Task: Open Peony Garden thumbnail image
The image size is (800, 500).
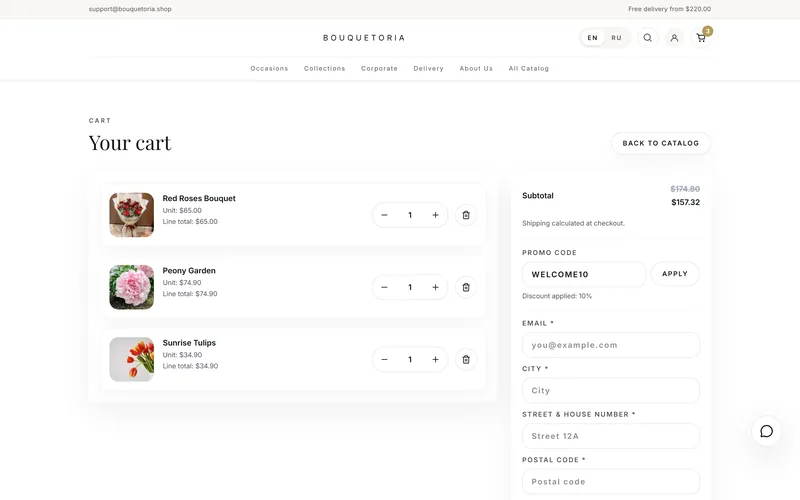Action: click(x=132, y=287)
